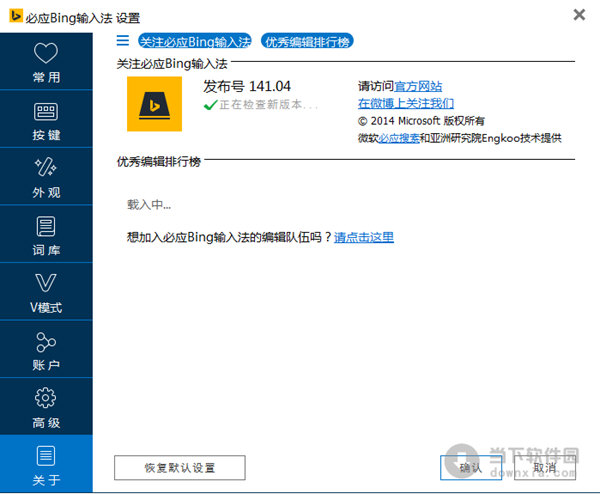Click the yellow Bing keyboard logo

[x=155, y=104]
